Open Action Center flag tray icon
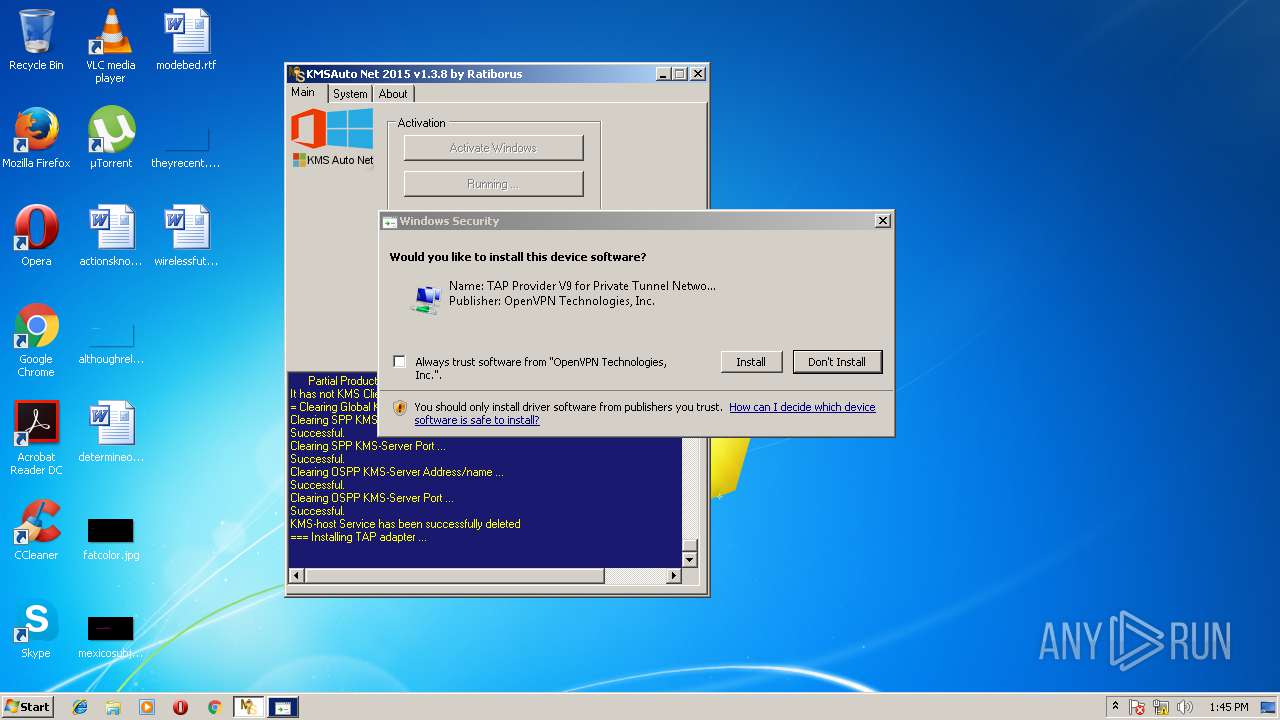The height and width of the screenshot is (720, 1280). [1138, 707]
